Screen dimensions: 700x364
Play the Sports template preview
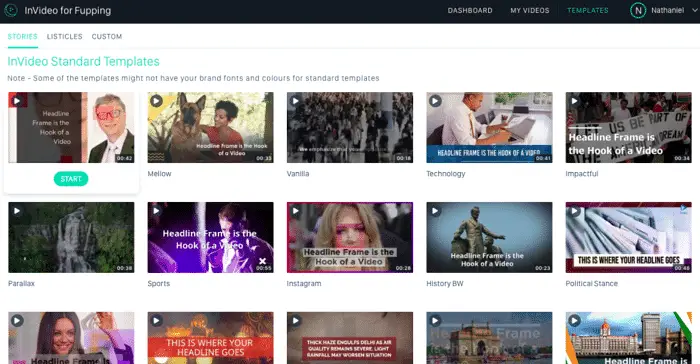pos(156,211)
